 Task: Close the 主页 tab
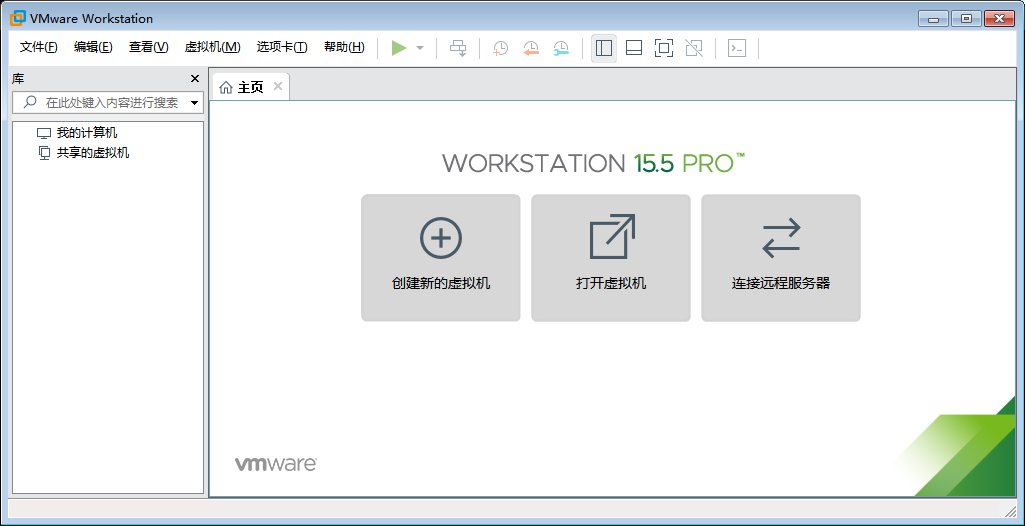point(278,86)
